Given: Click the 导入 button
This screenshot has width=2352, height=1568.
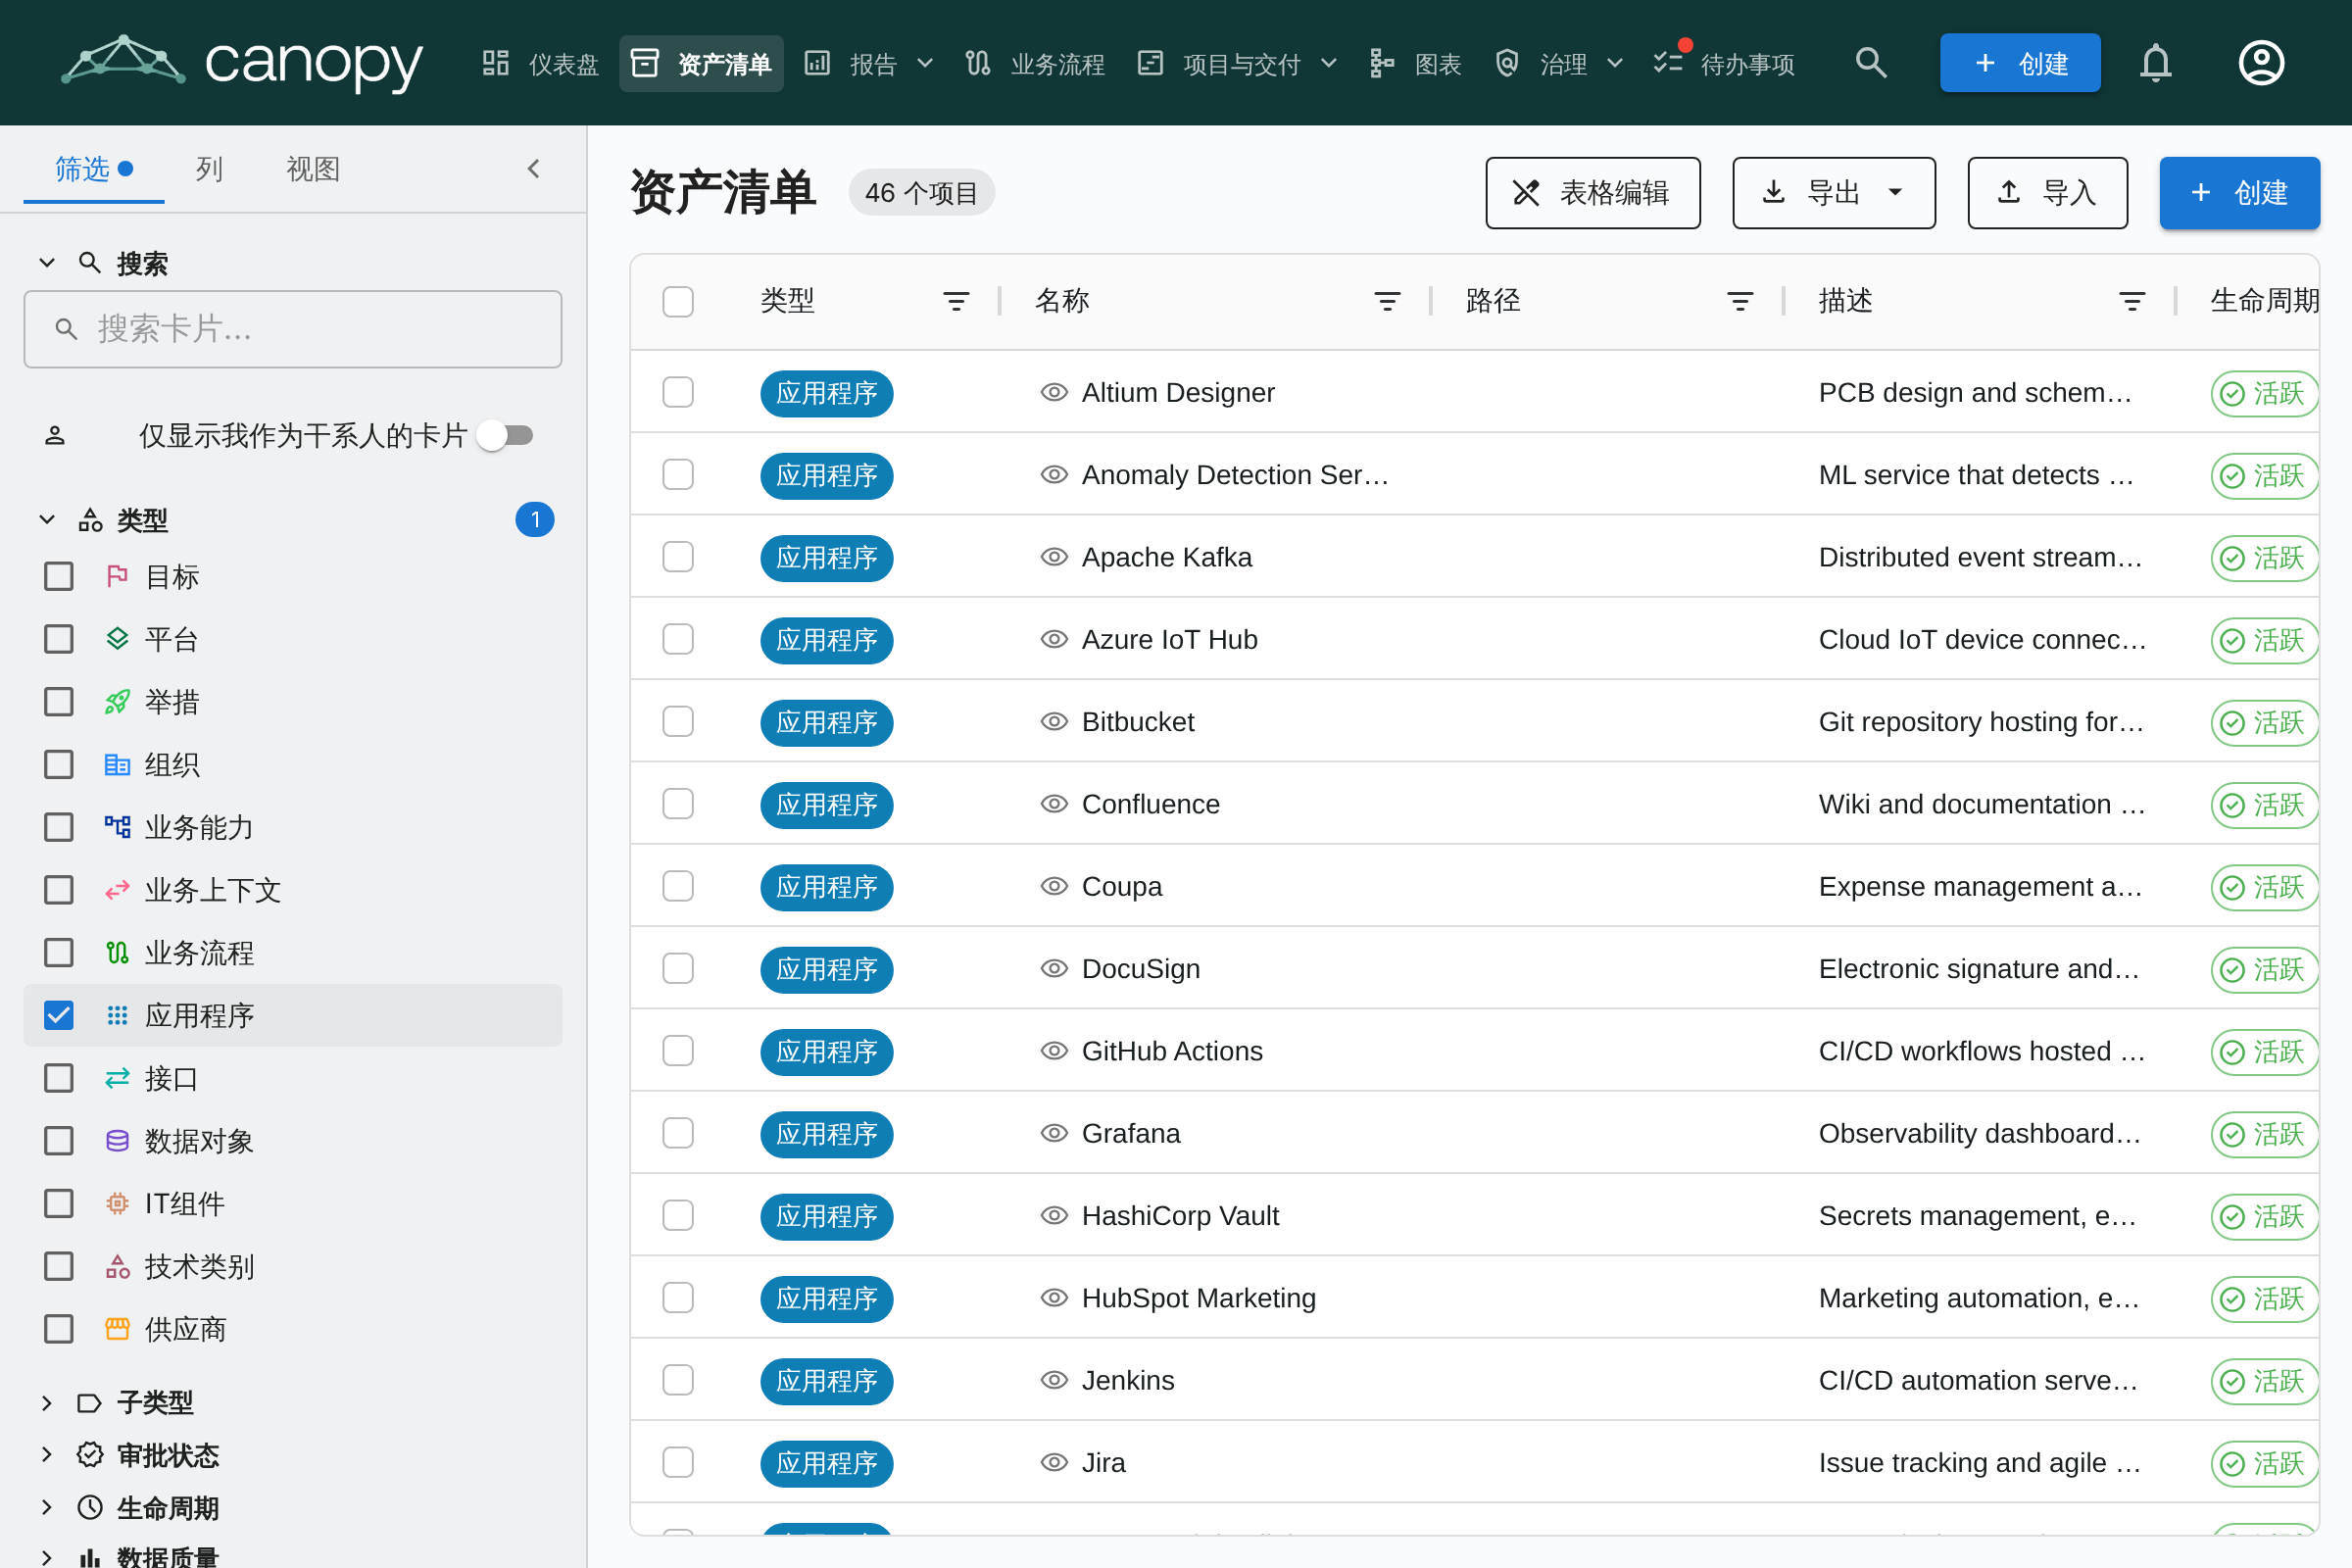Looking at the screenshot, I should tap(2047, 192).
